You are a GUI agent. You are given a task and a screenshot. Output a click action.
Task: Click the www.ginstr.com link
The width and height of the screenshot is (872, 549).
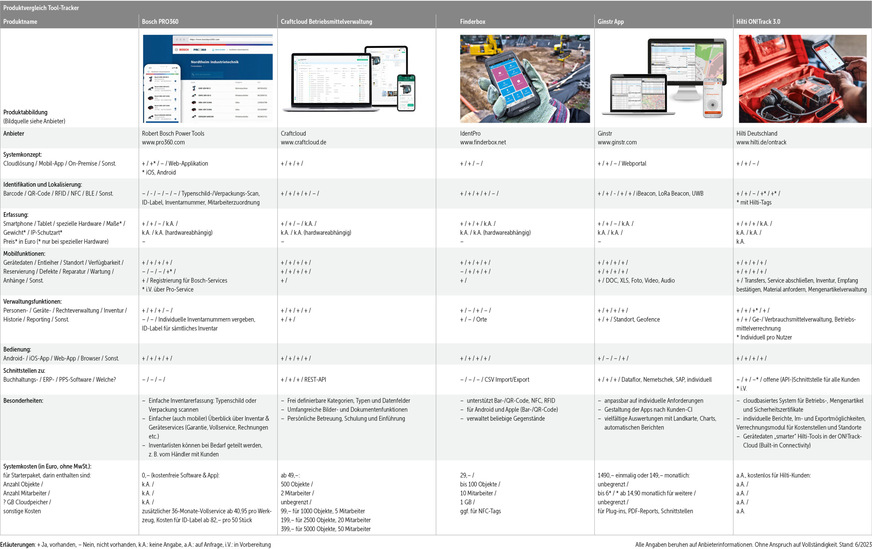click(618, 143)
